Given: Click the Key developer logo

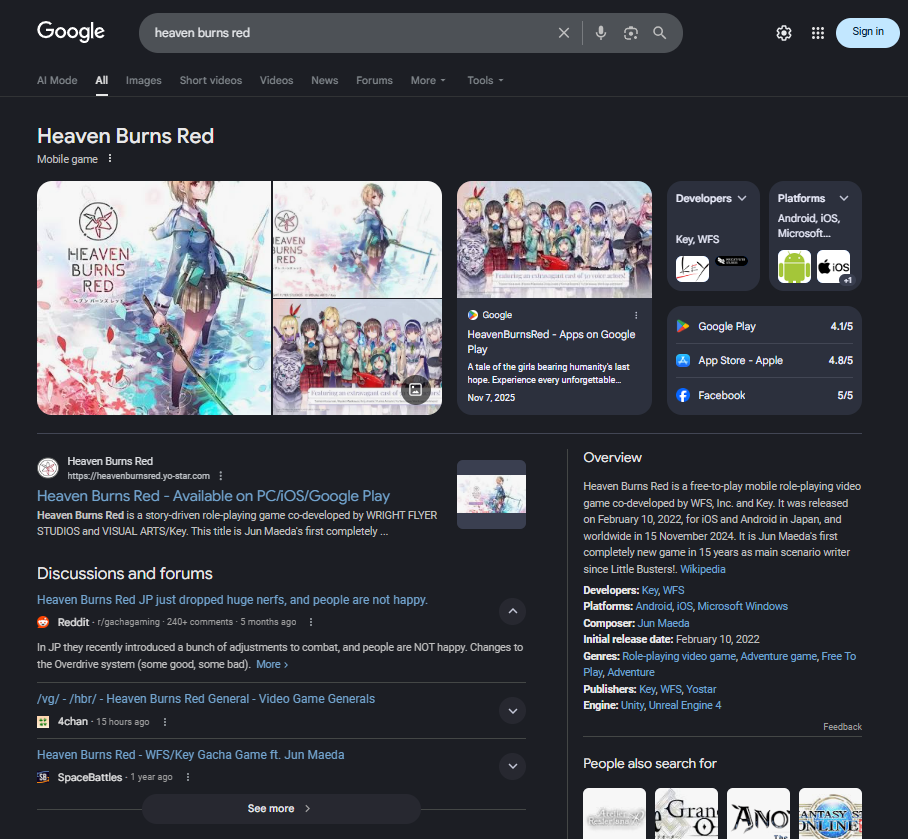Looking at the screenshot, I should (692, 268).
